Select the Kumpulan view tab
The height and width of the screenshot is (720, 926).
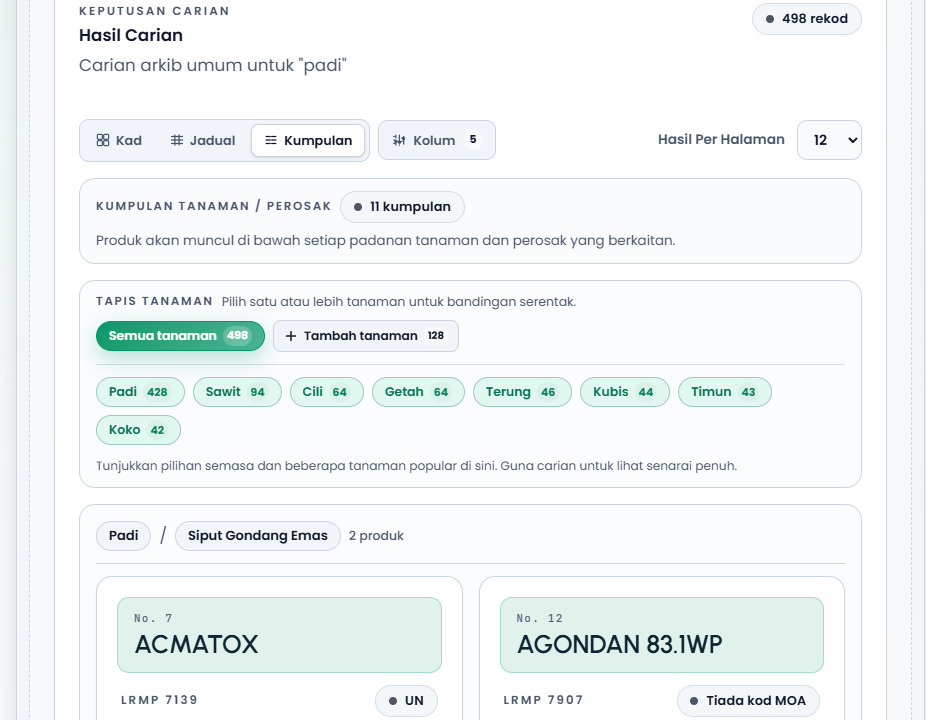[x=308, y=140]
